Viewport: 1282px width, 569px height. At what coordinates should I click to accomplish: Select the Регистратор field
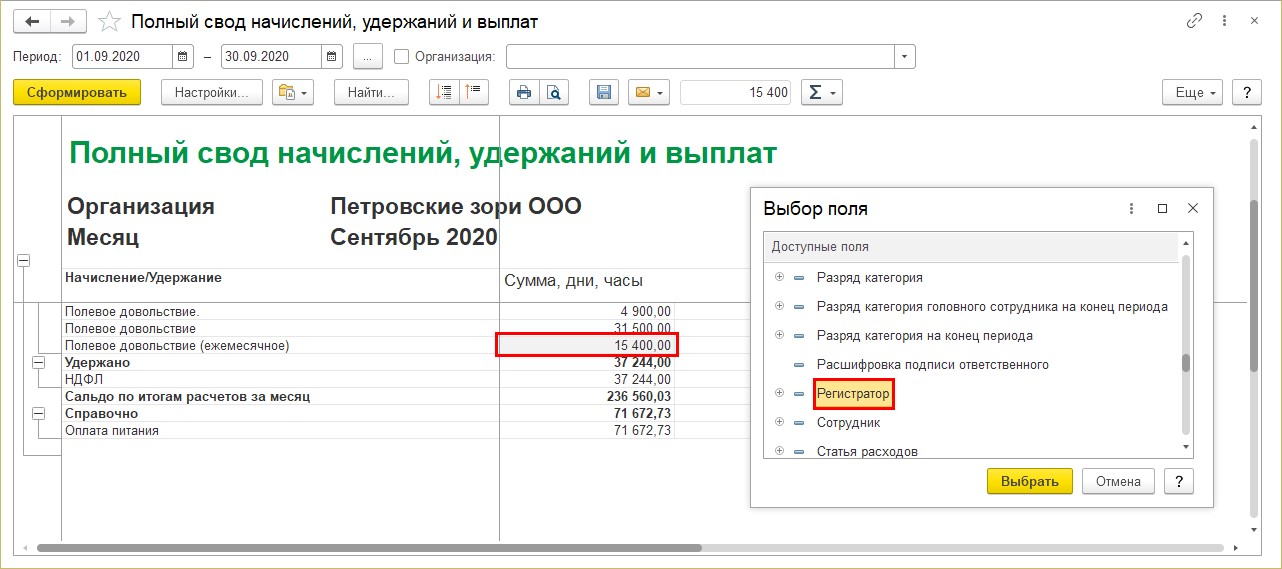[x=853, y=394]
